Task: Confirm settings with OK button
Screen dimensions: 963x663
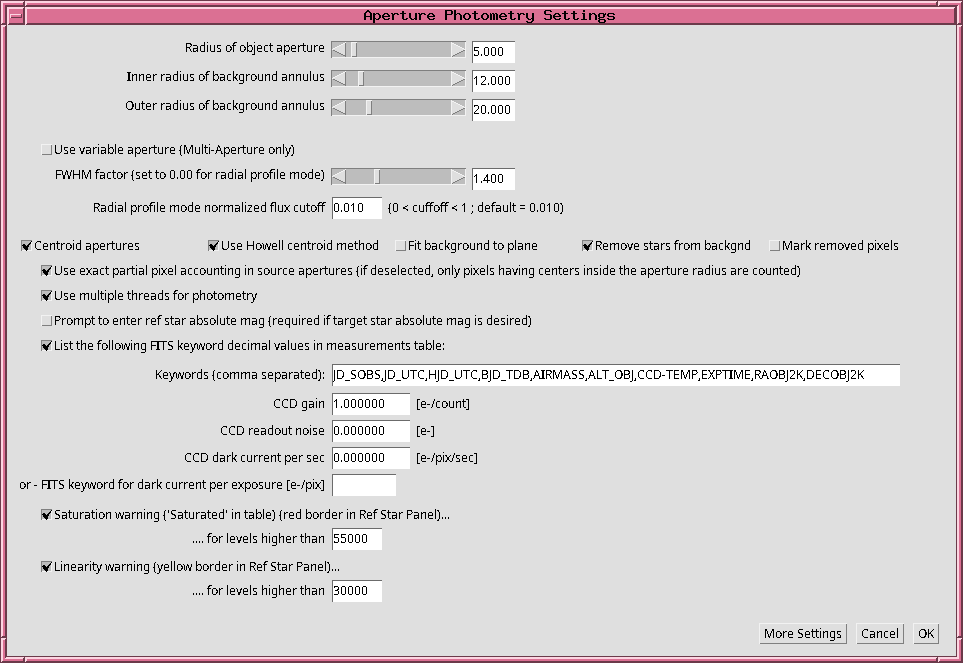Action: click(926, 634)
